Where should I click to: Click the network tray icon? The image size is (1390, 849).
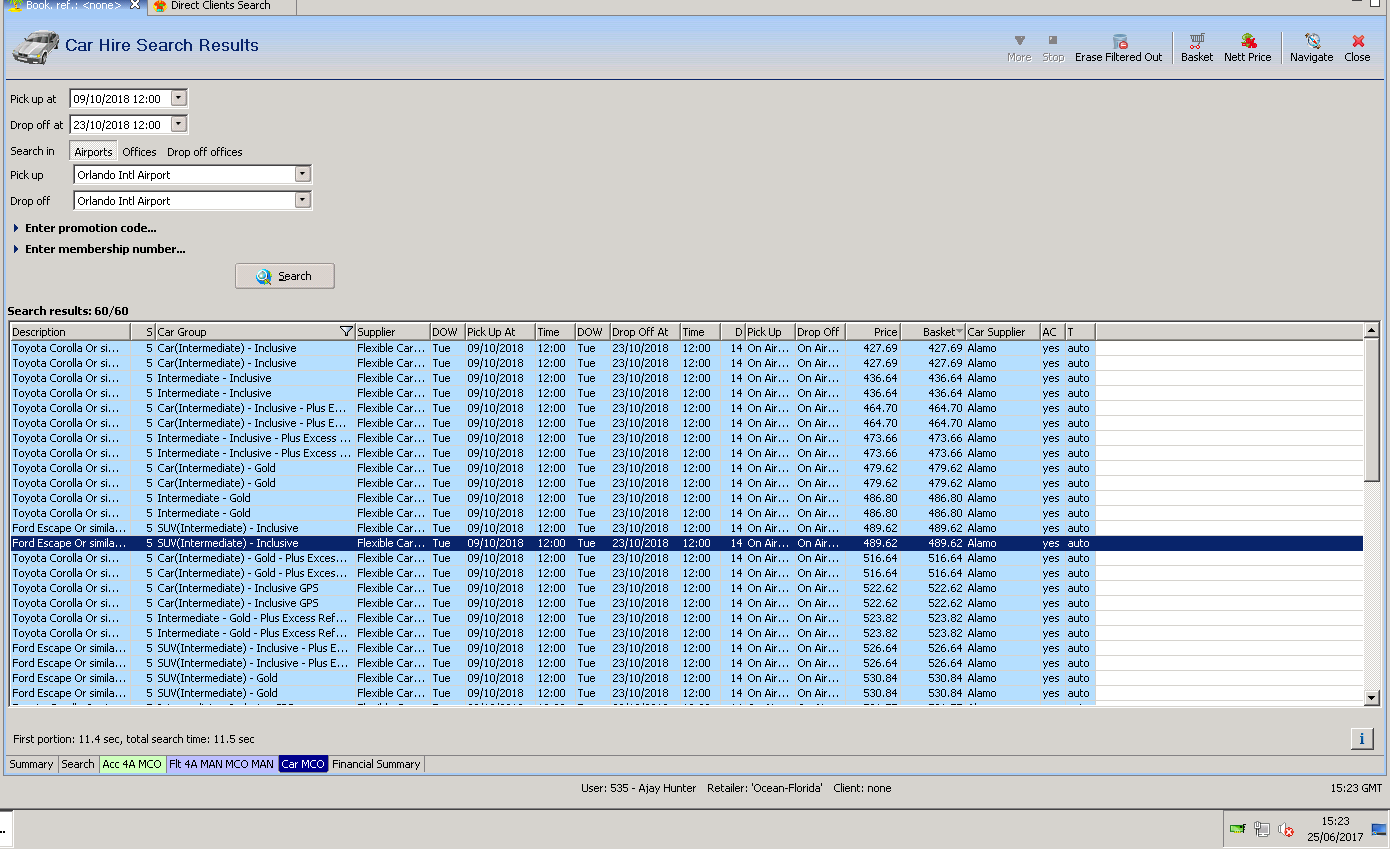[1261, 829]
